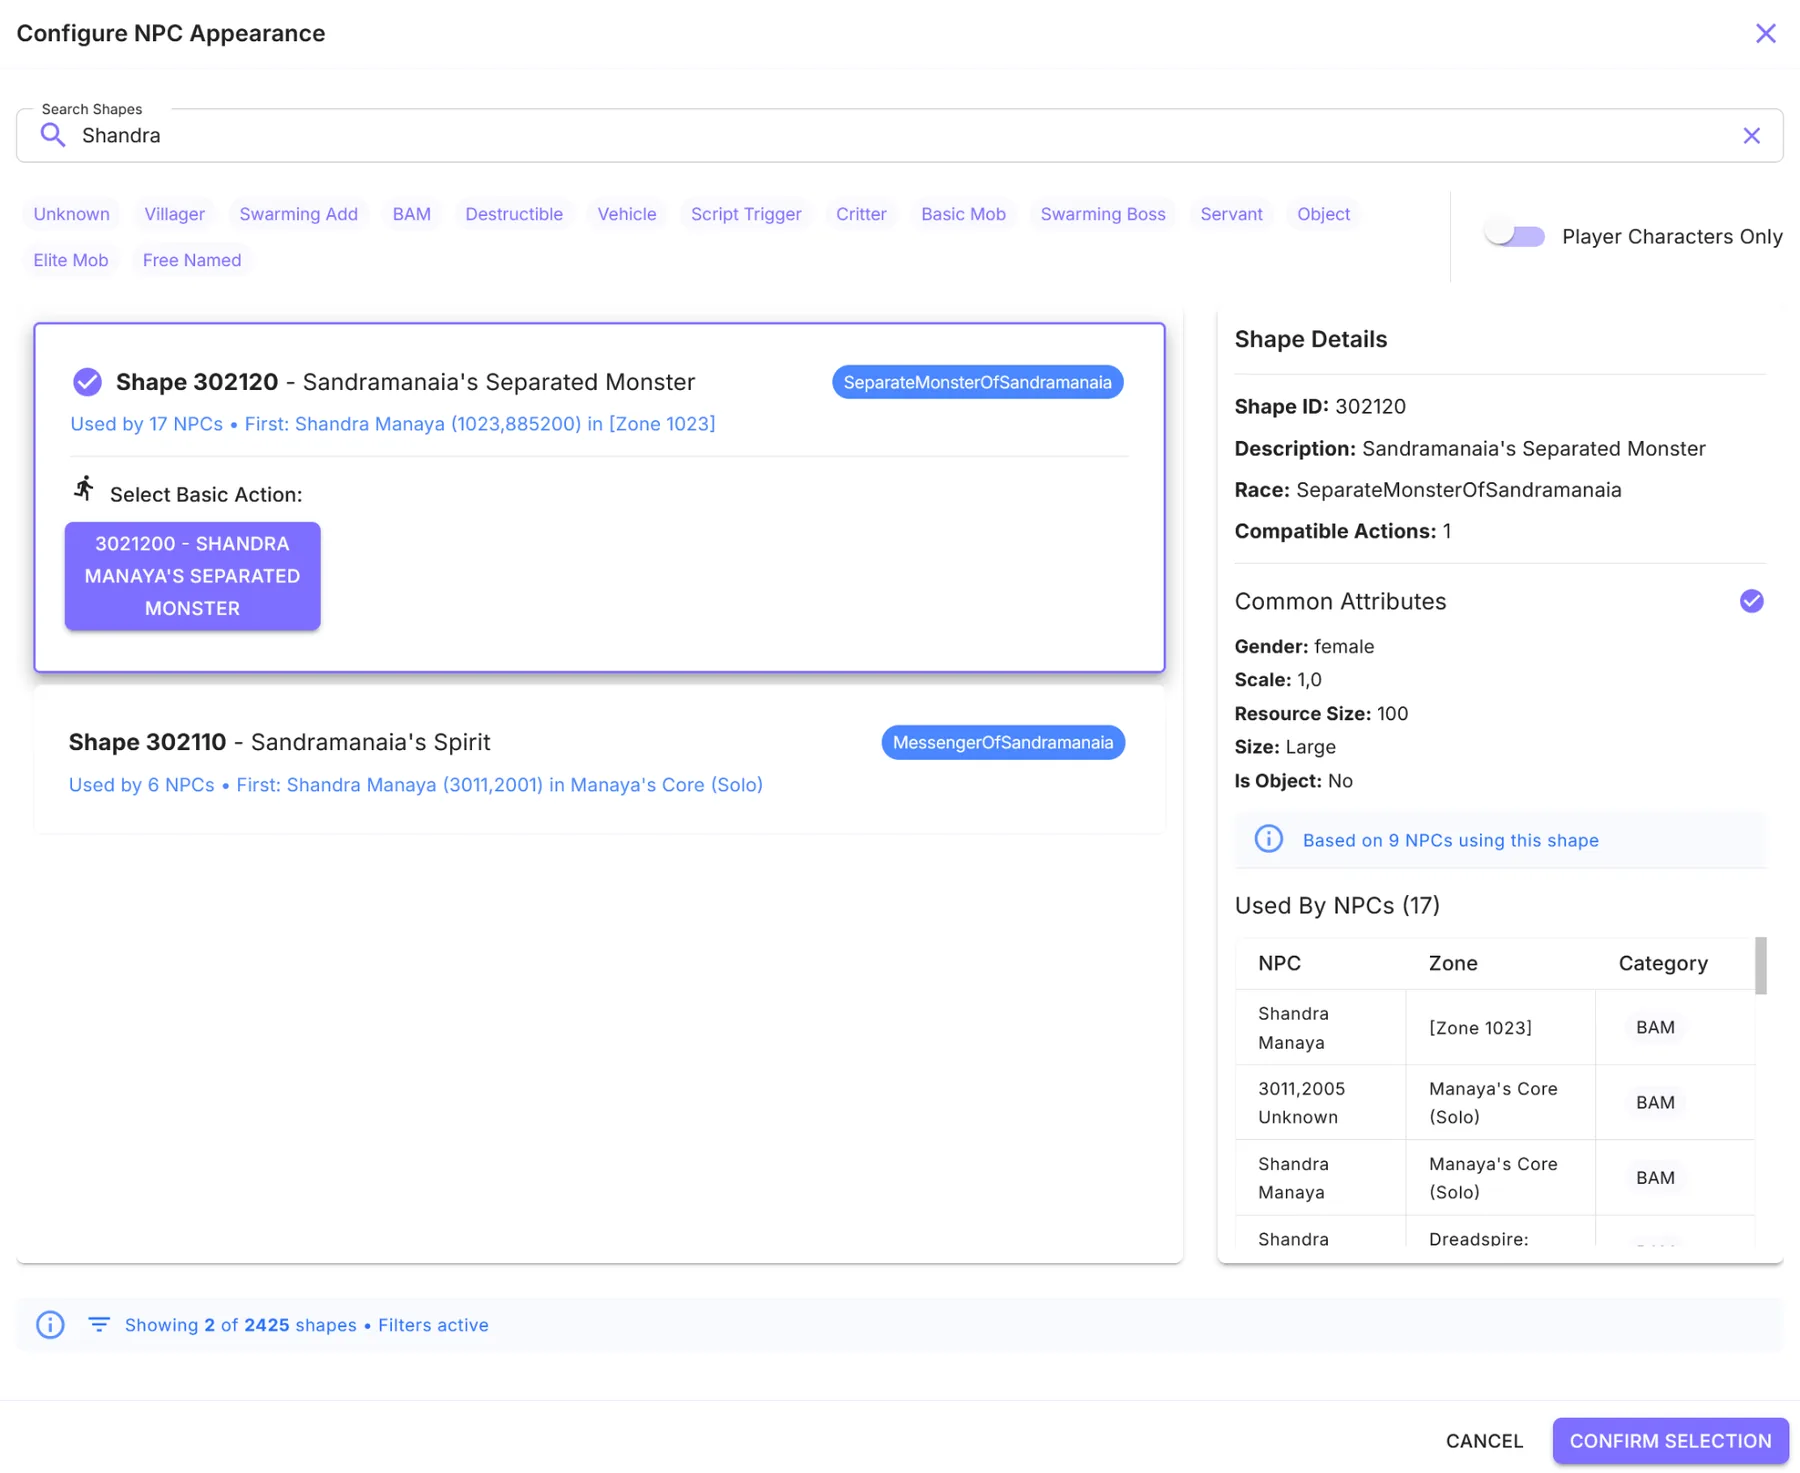This screenshot has height=1473, width=1800.
Task: Filter by Basic Mob chip
Action: 963,214
